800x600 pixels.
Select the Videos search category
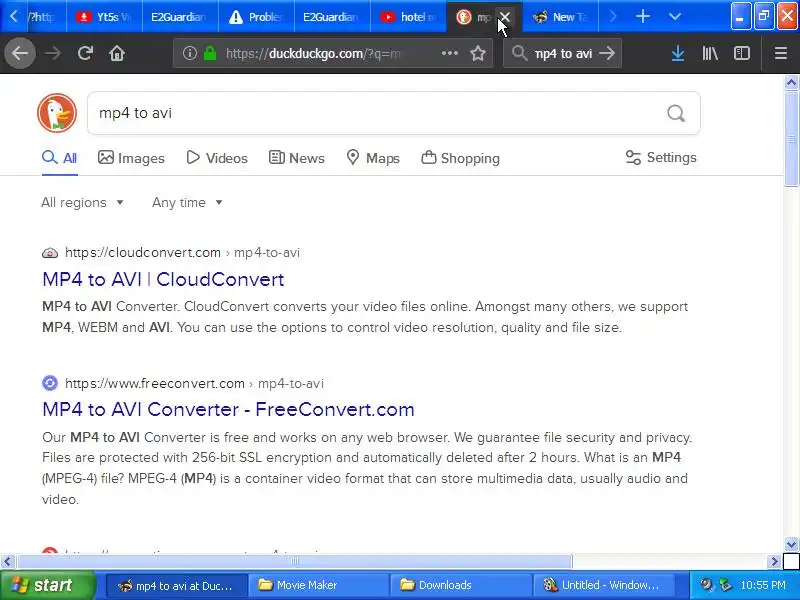click(x=217, y=158)
